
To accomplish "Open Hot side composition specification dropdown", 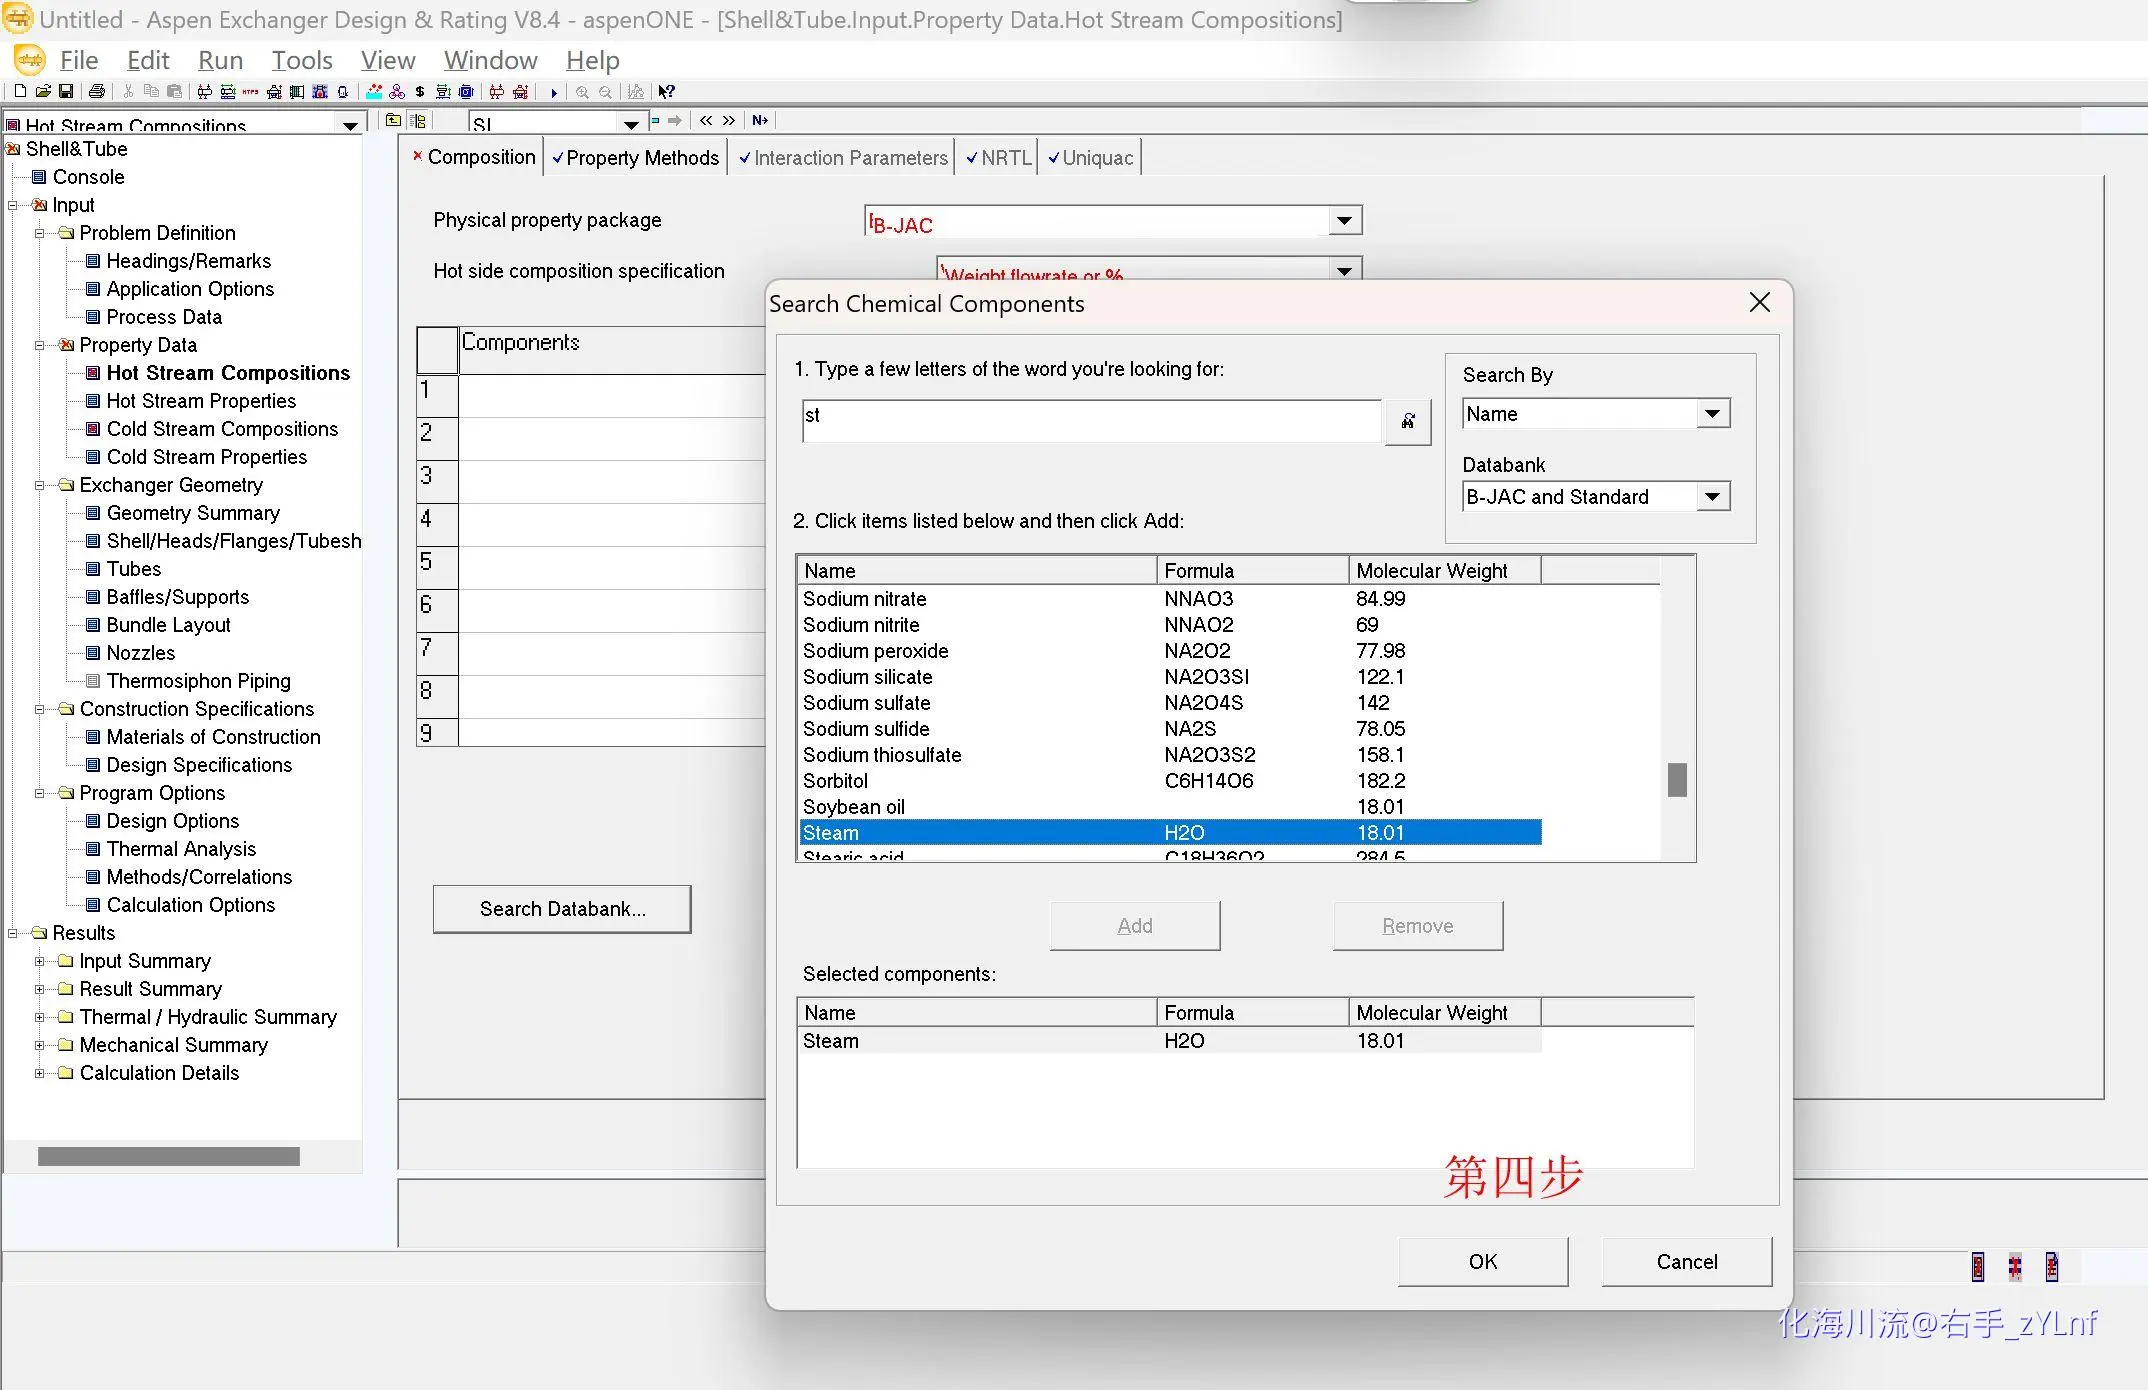I will point(1345,270).
